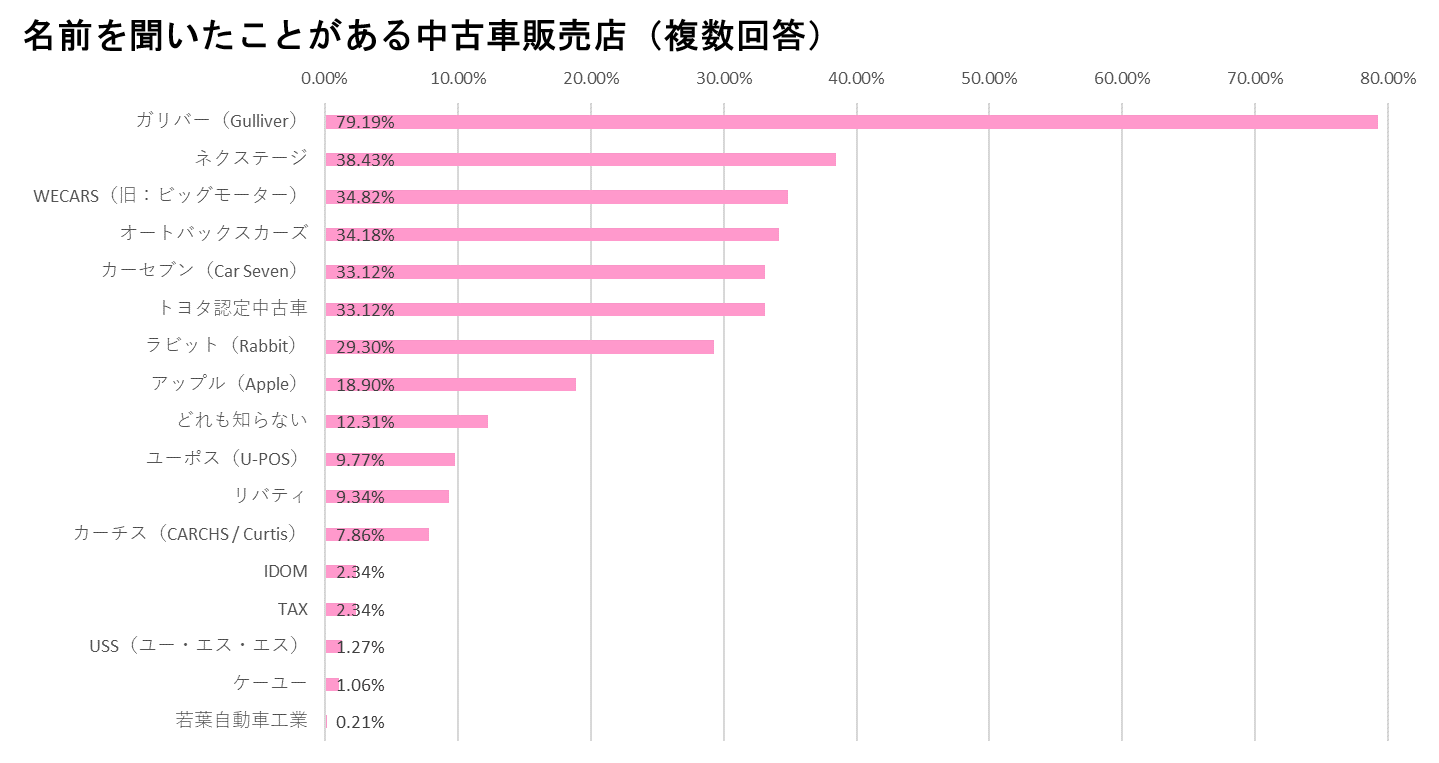
Task: Select the ケーユー category label
Action: coord(270,684)
